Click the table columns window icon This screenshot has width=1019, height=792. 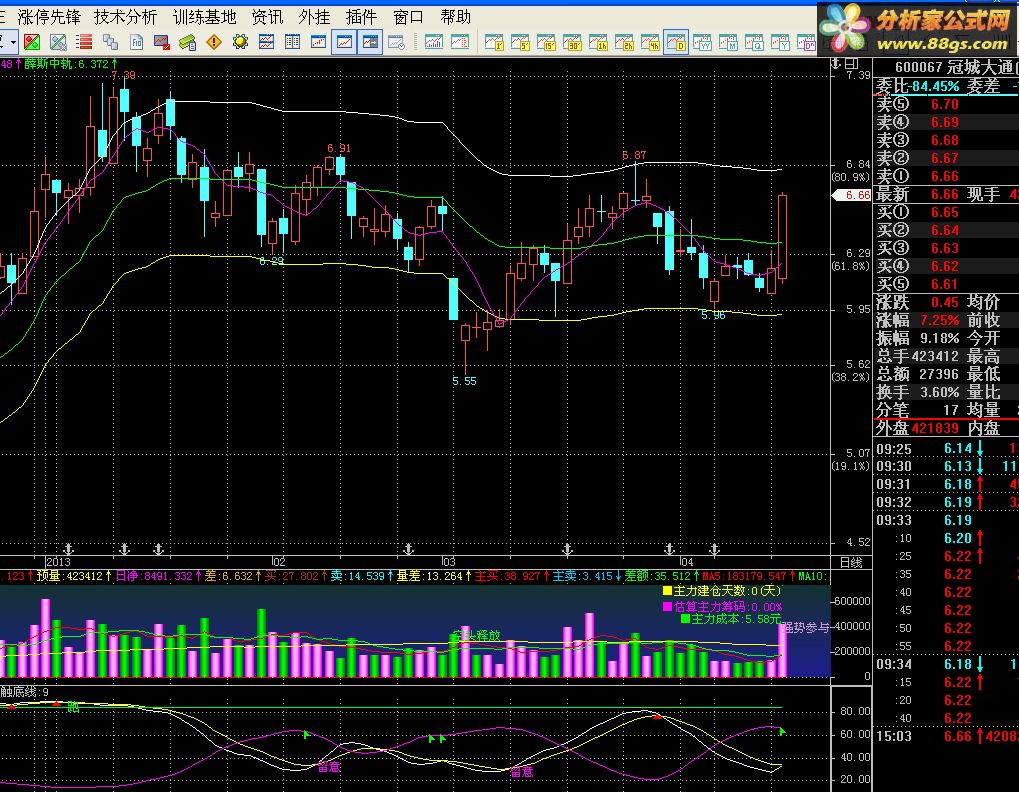click(292, 43)
